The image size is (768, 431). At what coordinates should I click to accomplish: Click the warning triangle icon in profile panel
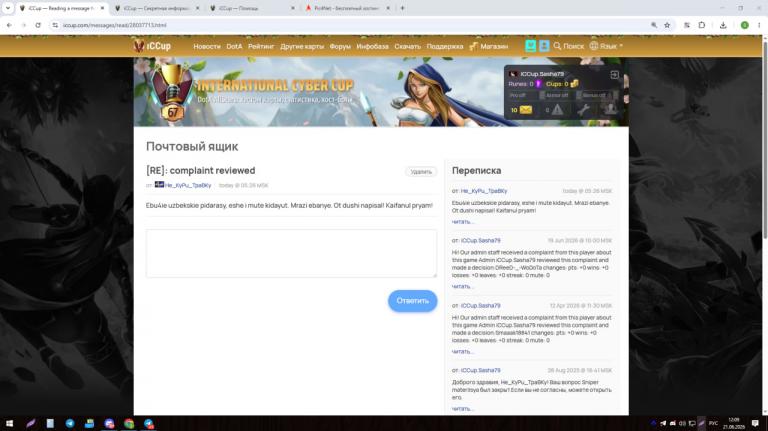coord(557,110)
